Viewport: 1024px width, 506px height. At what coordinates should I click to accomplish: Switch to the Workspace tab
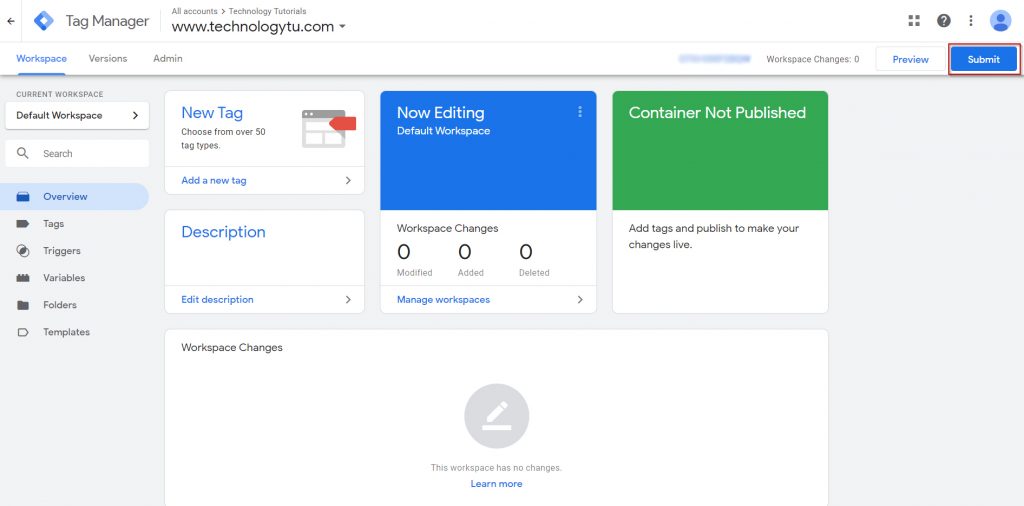(x=41, y=59)
